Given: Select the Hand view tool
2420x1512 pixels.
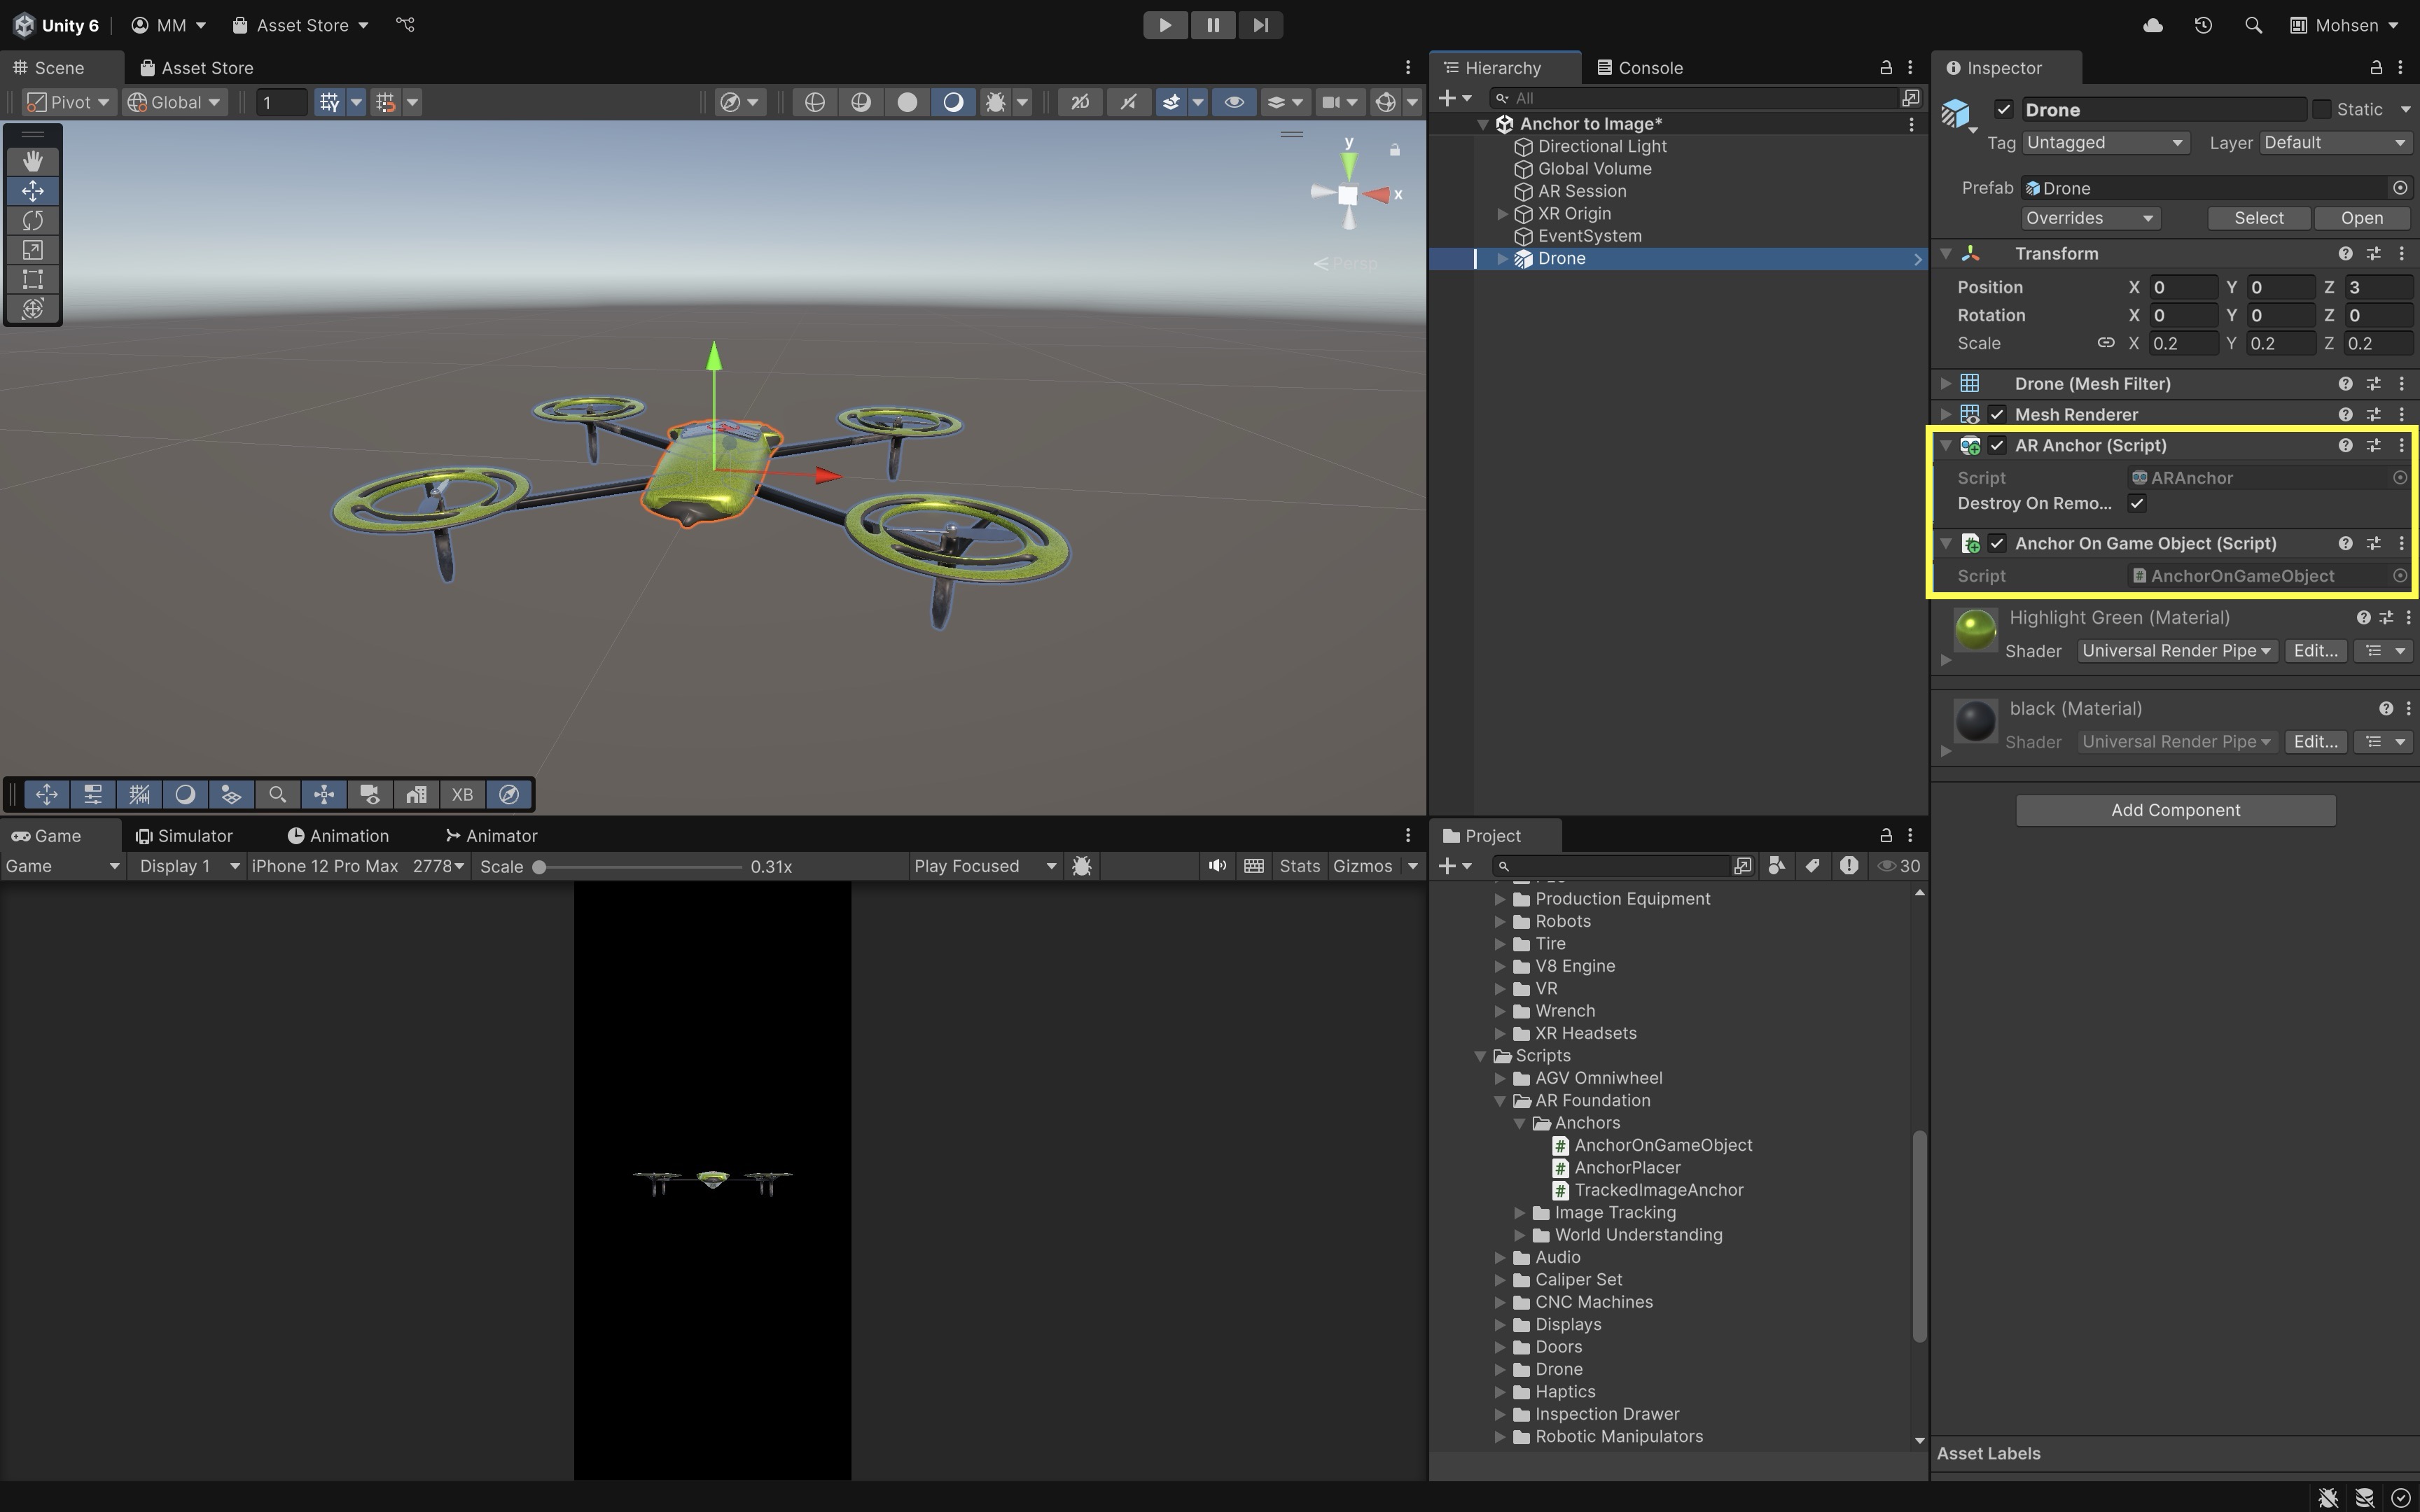Looking at the screenshot, I should pos(32,161).
